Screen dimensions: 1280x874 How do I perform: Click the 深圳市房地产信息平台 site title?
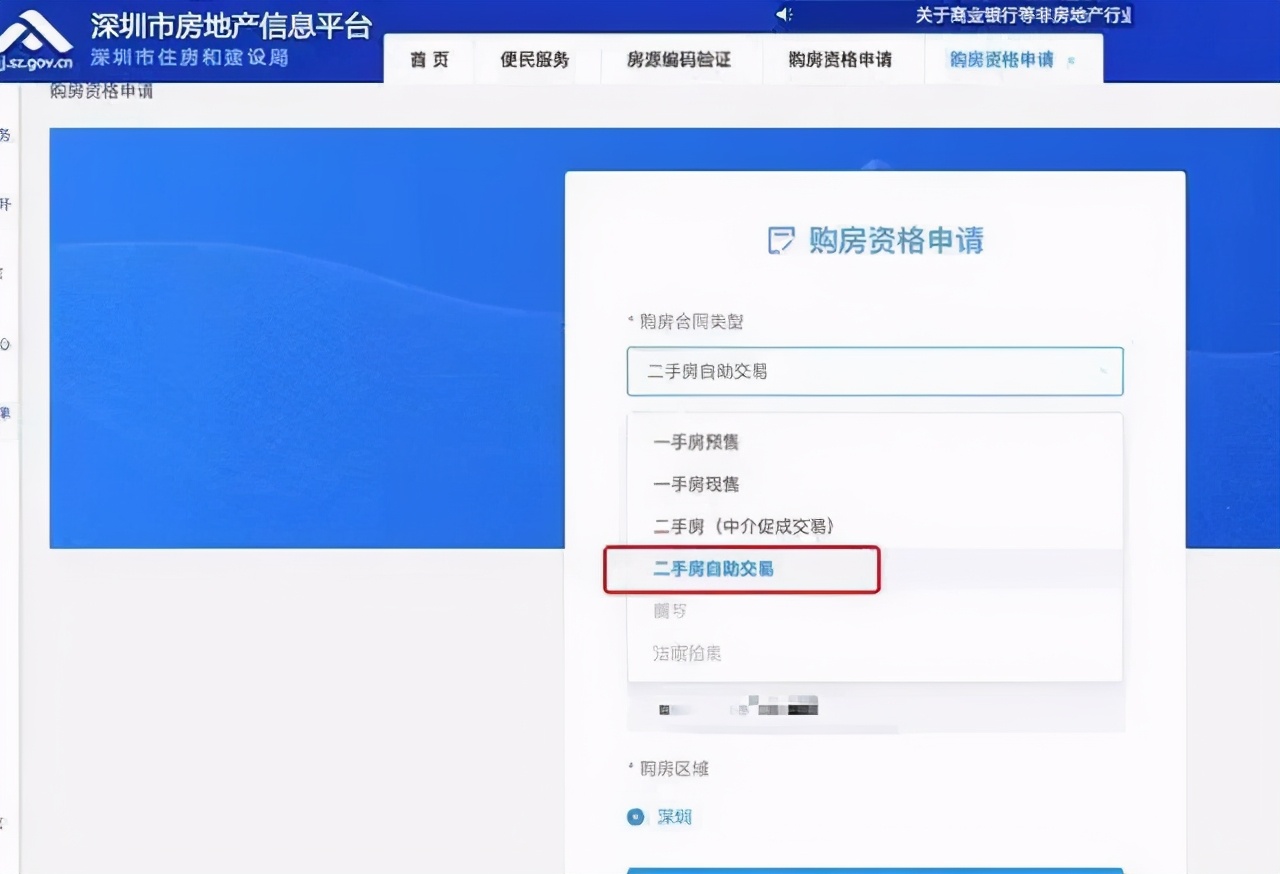click(x=231, y=24)
